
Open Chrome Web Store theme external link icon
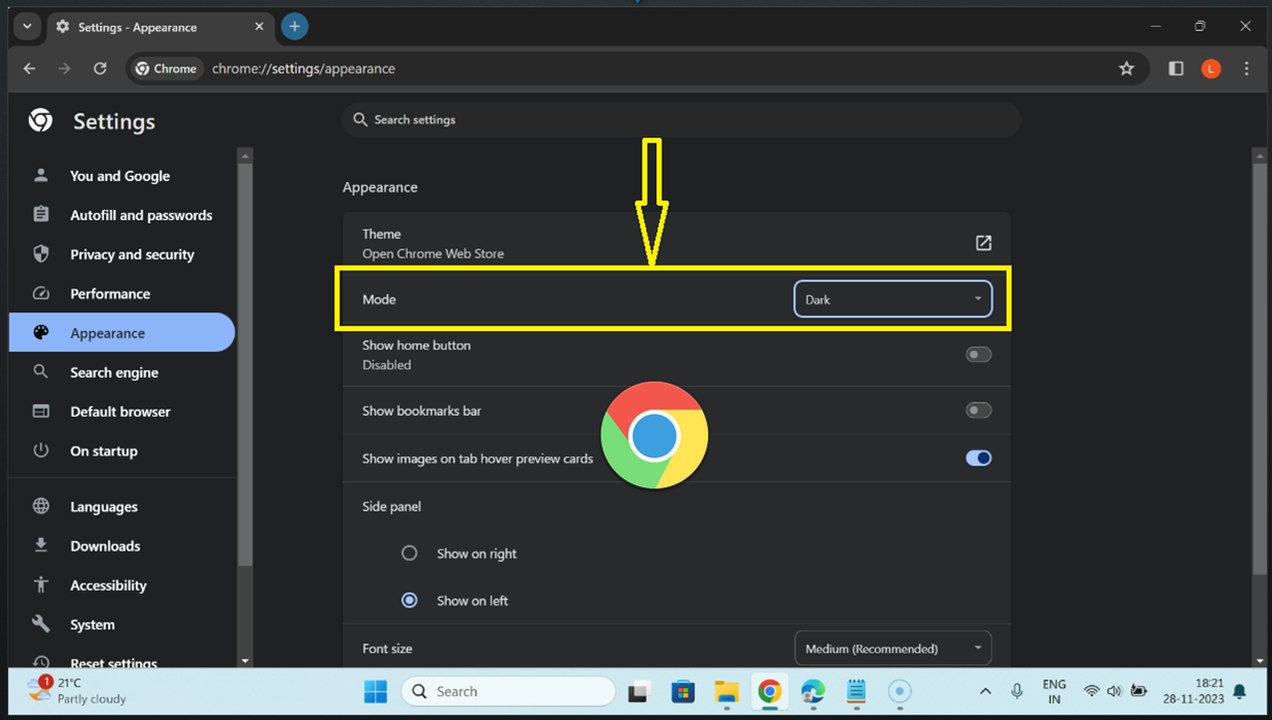click(983, 243)
